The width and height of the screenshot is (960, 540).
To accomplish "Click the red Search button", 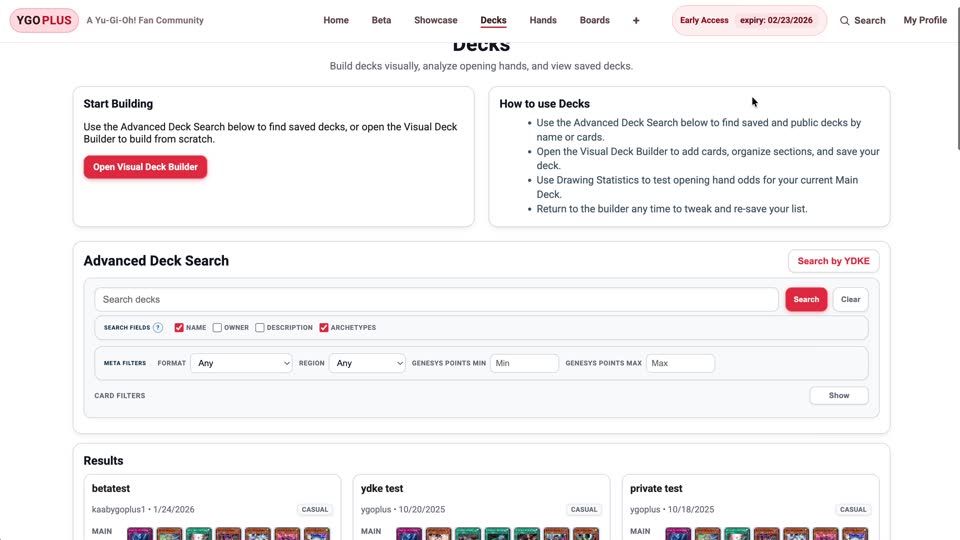I will [806, 299].
